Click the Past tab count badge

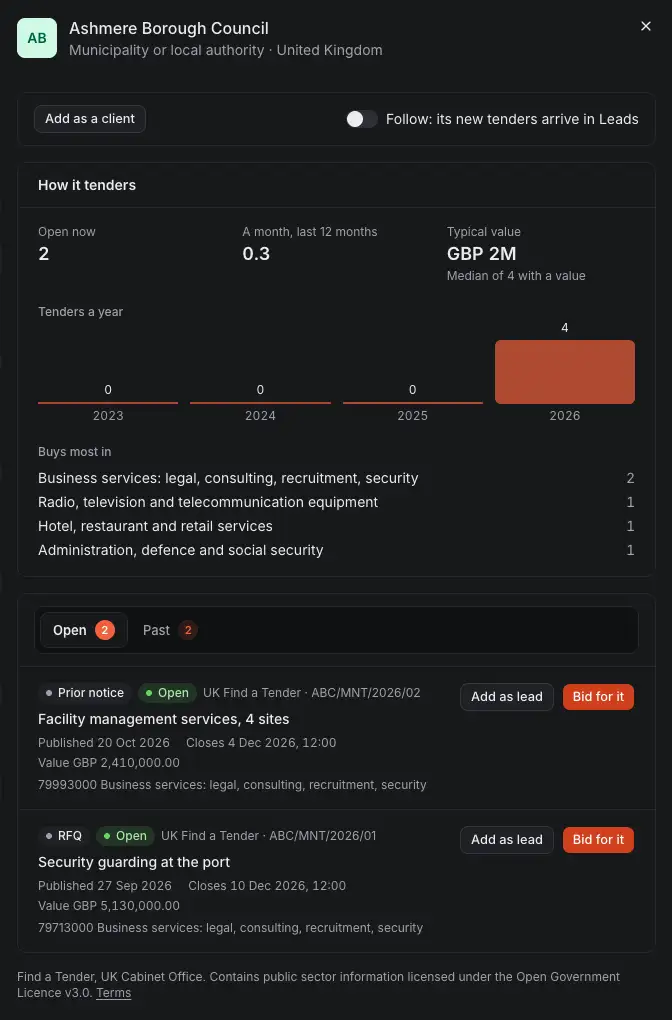tap(188, 630)
